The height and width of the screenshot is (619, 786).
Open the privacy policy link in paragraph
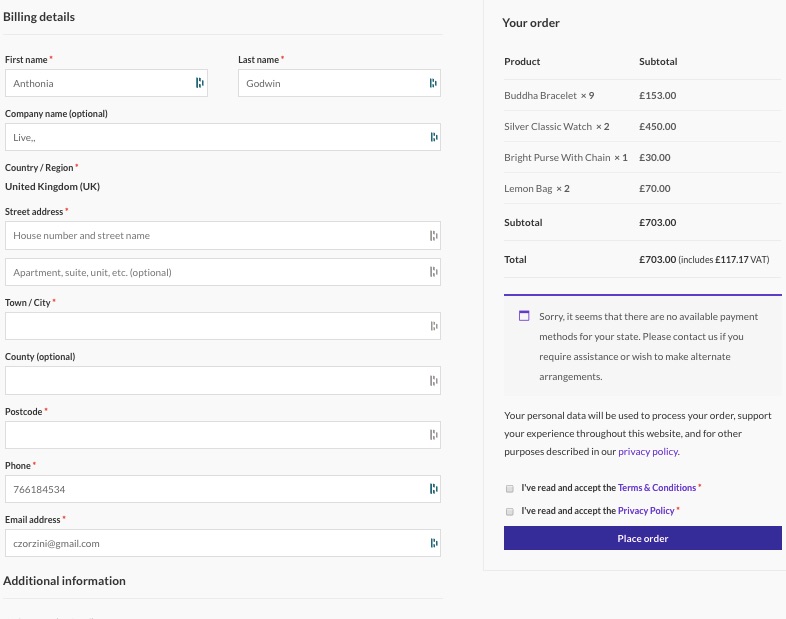click(x=647, y=452)
